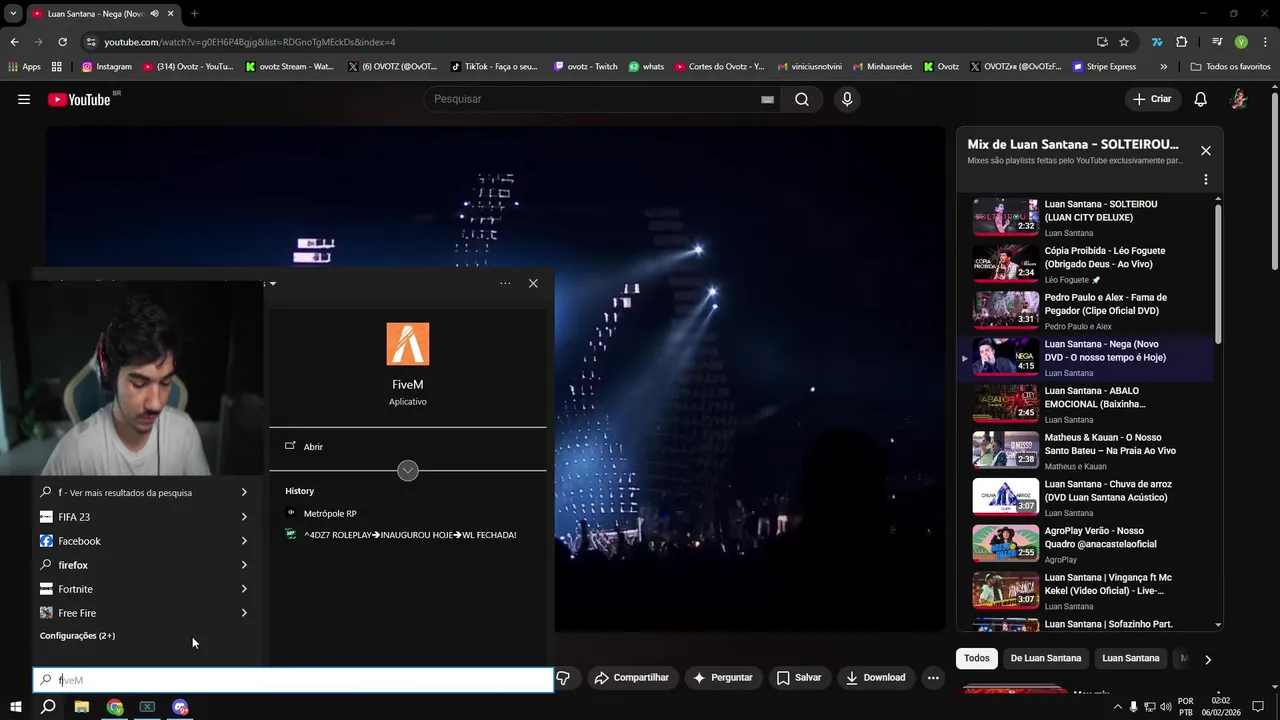Open more video actions ellipsis button
Screen dimensions: 1280x720
[933, 678]
